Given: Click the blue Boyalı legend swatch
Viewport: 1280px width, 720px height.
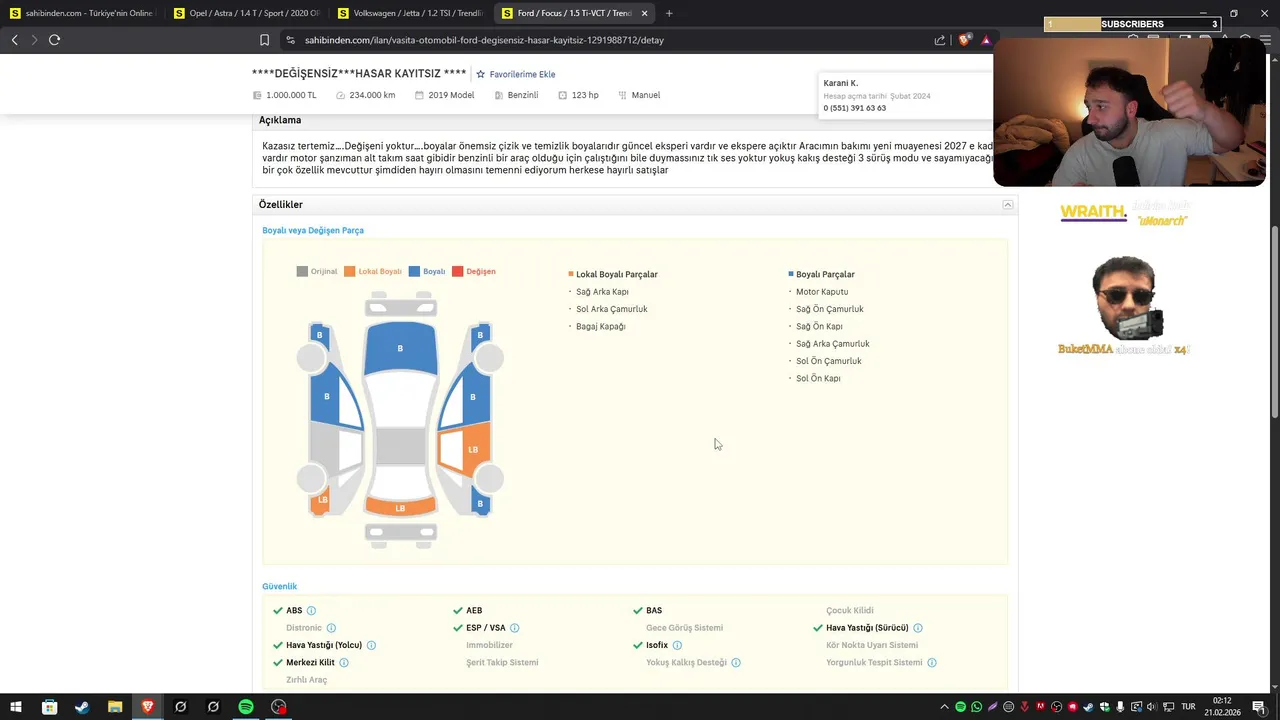Looking at the screenshot, I should (414, 271).
